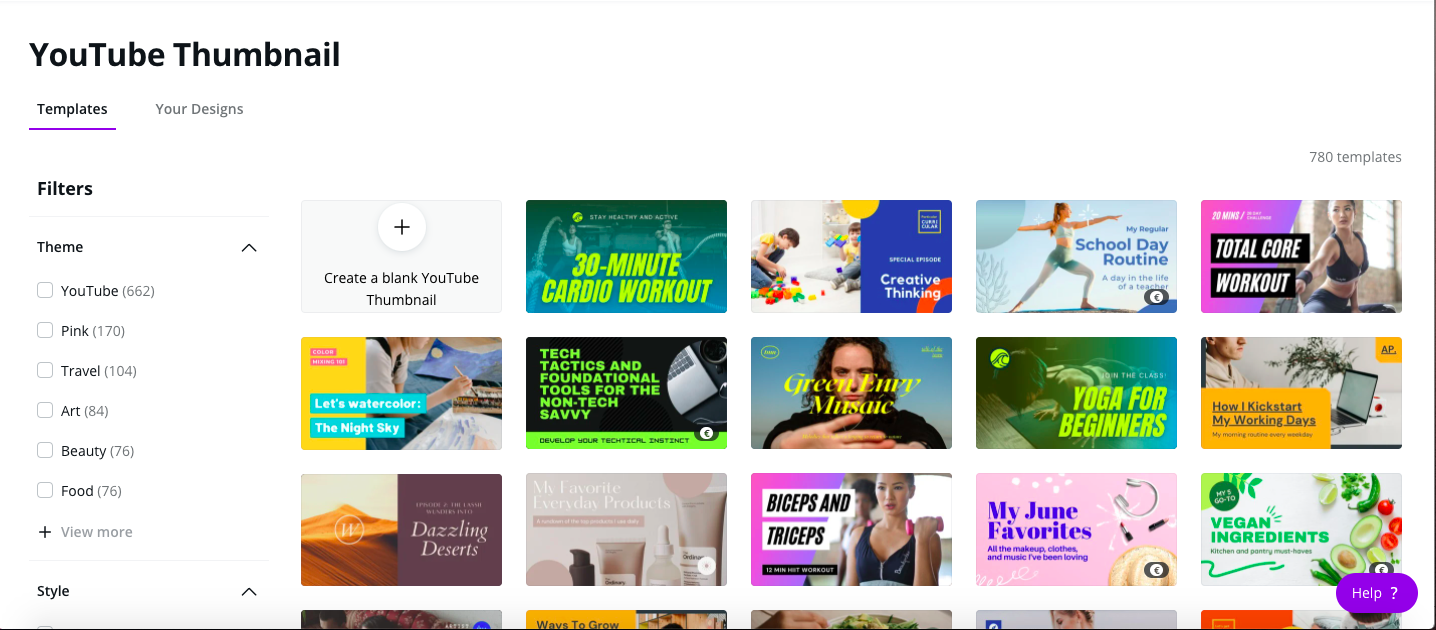Image resolution: width=1436 pixels, height=630 pixels.
Task: Enable the Food theme filter
Action: click(x=45, y=491)
